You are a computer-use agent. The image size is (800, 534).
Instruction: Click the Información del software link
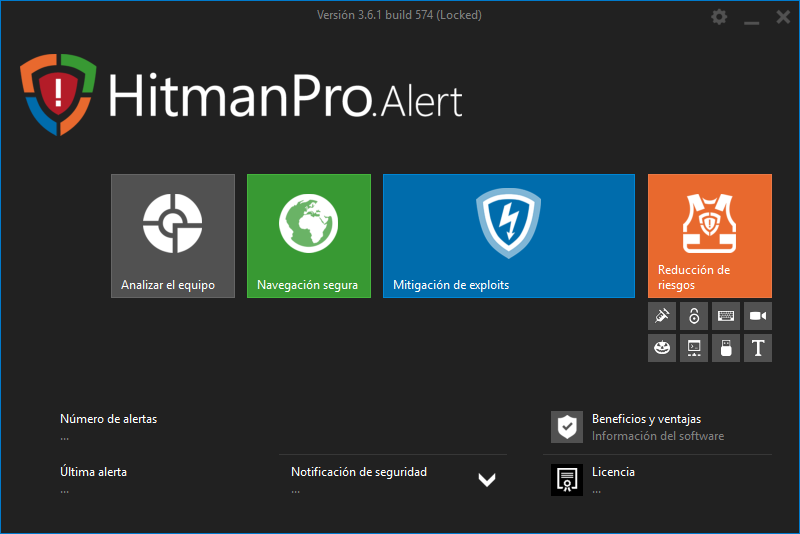click(x=658, y=436)
